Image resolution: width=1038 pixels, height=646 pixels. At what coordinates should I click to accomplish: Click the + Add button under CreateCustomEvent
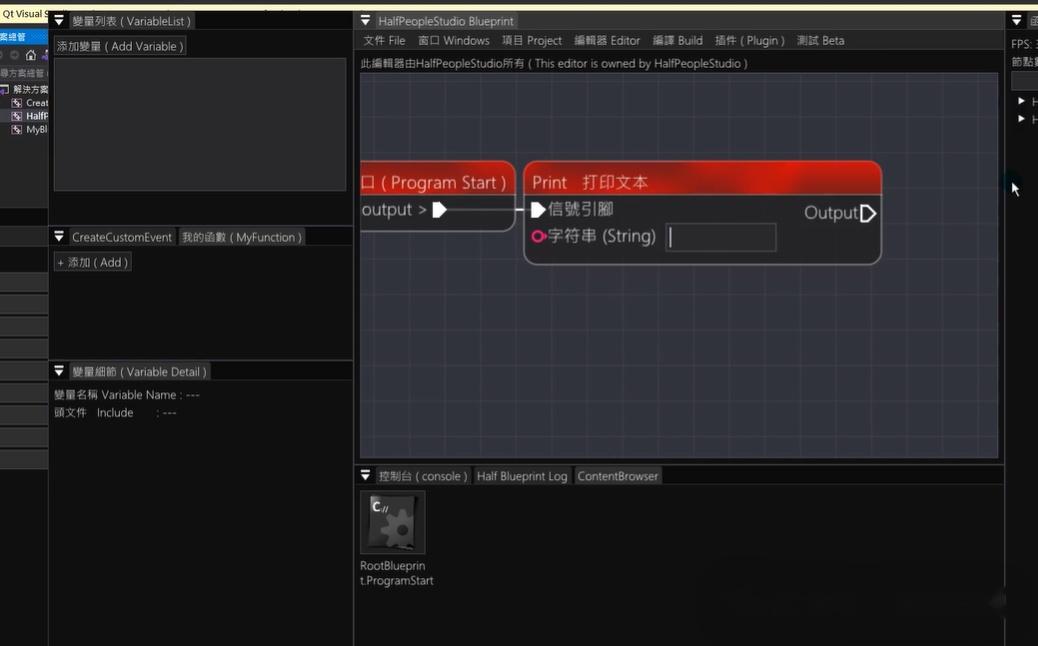(x=92, y=261)
